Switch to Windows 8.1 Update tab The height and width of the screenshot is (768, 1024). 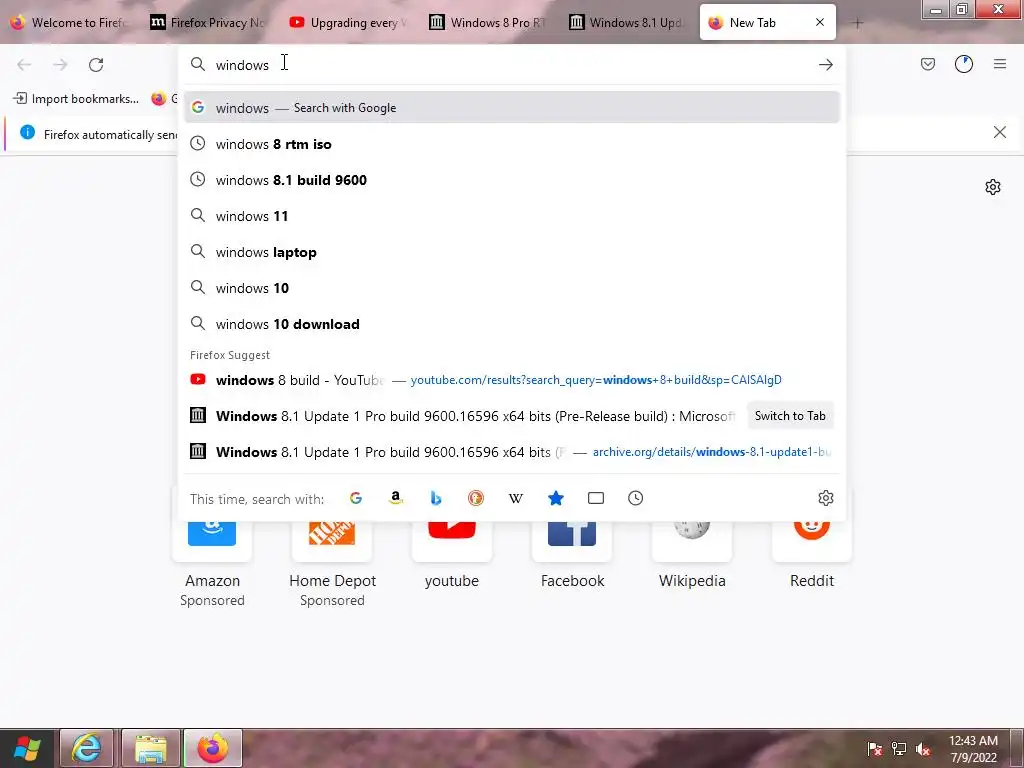point(627,22)
